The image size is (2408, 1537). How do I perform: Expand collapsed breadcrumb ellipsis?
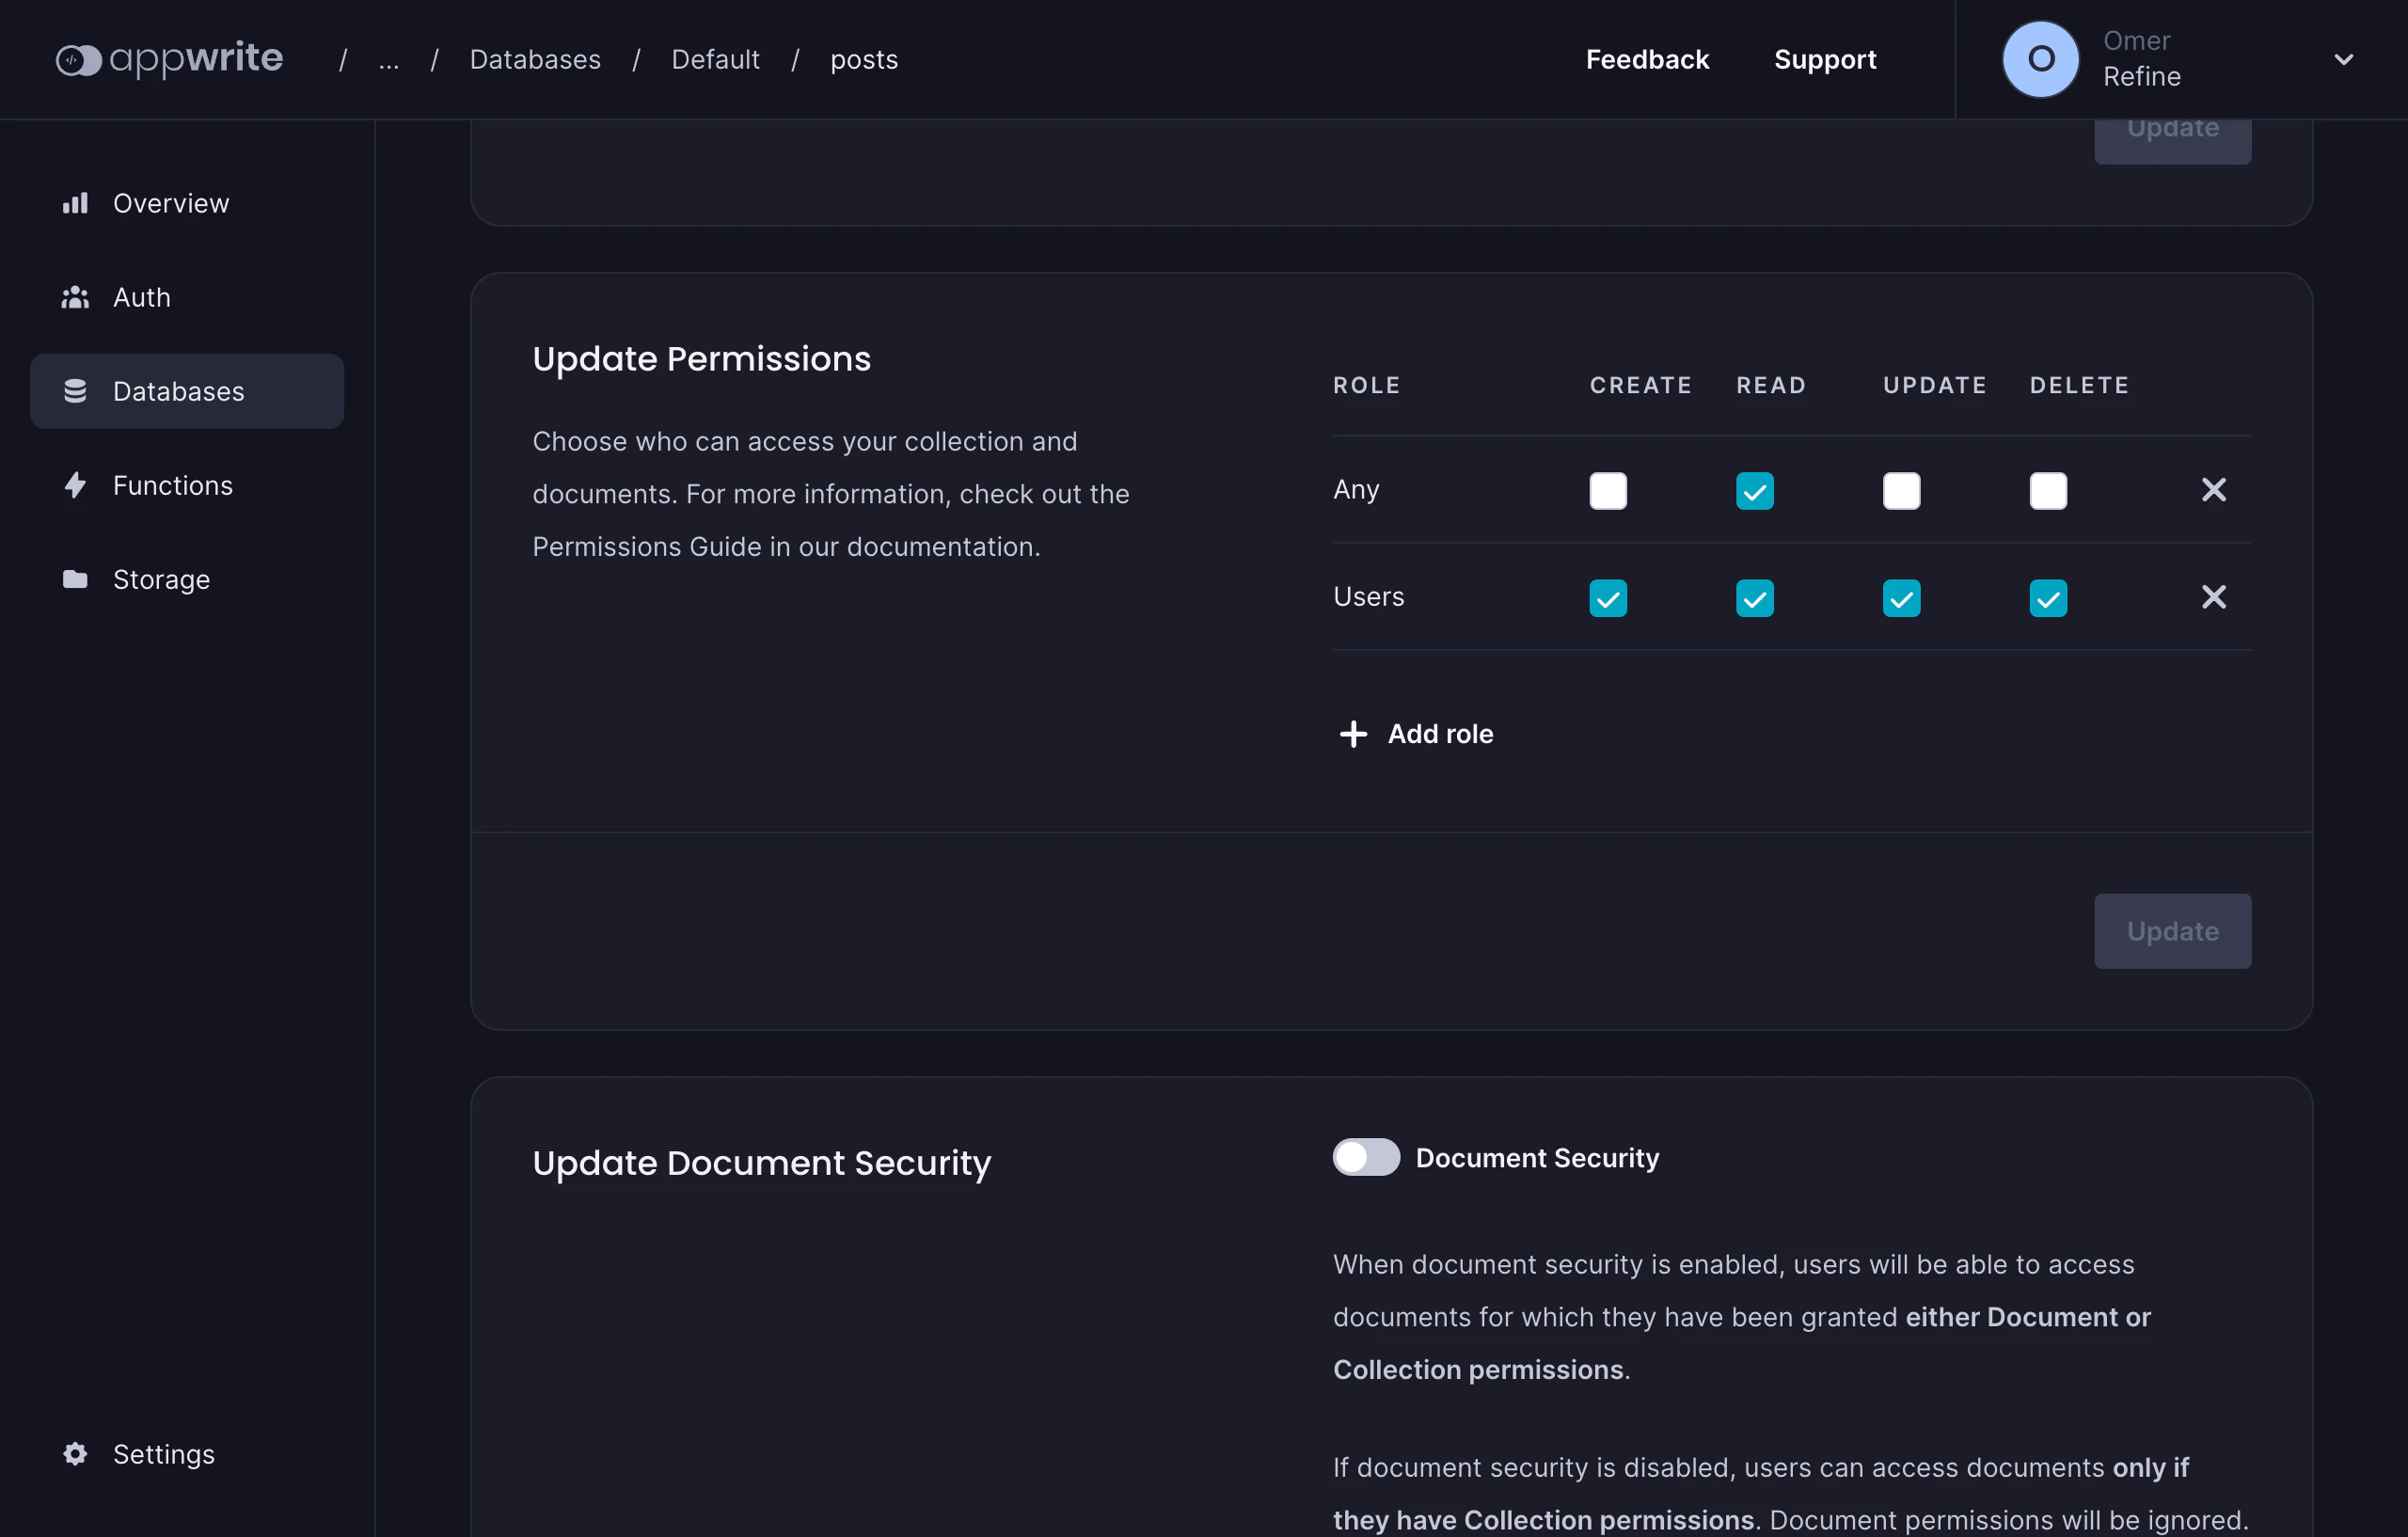click(388, 60)
